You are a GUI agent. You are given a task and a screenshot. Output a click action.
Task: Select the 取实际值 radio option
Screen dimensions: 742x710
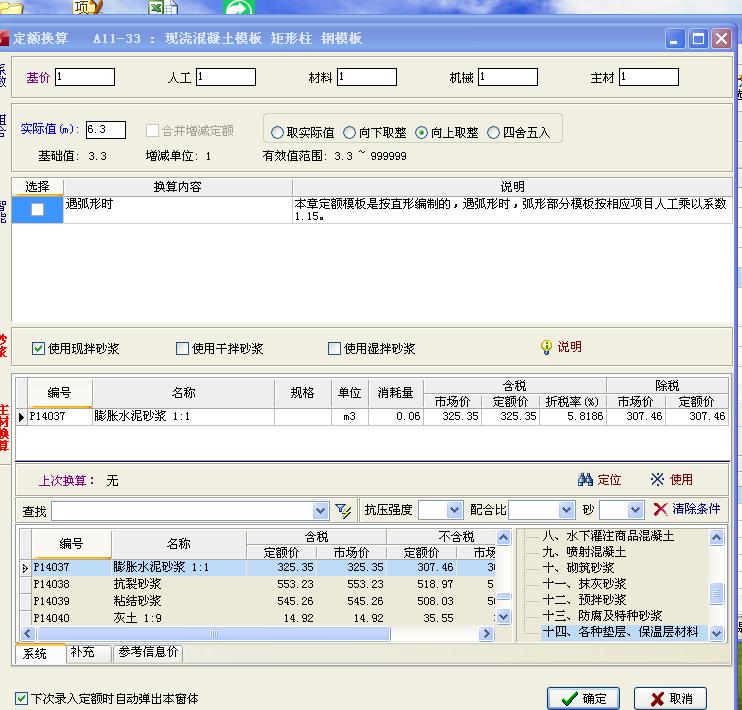277,133
